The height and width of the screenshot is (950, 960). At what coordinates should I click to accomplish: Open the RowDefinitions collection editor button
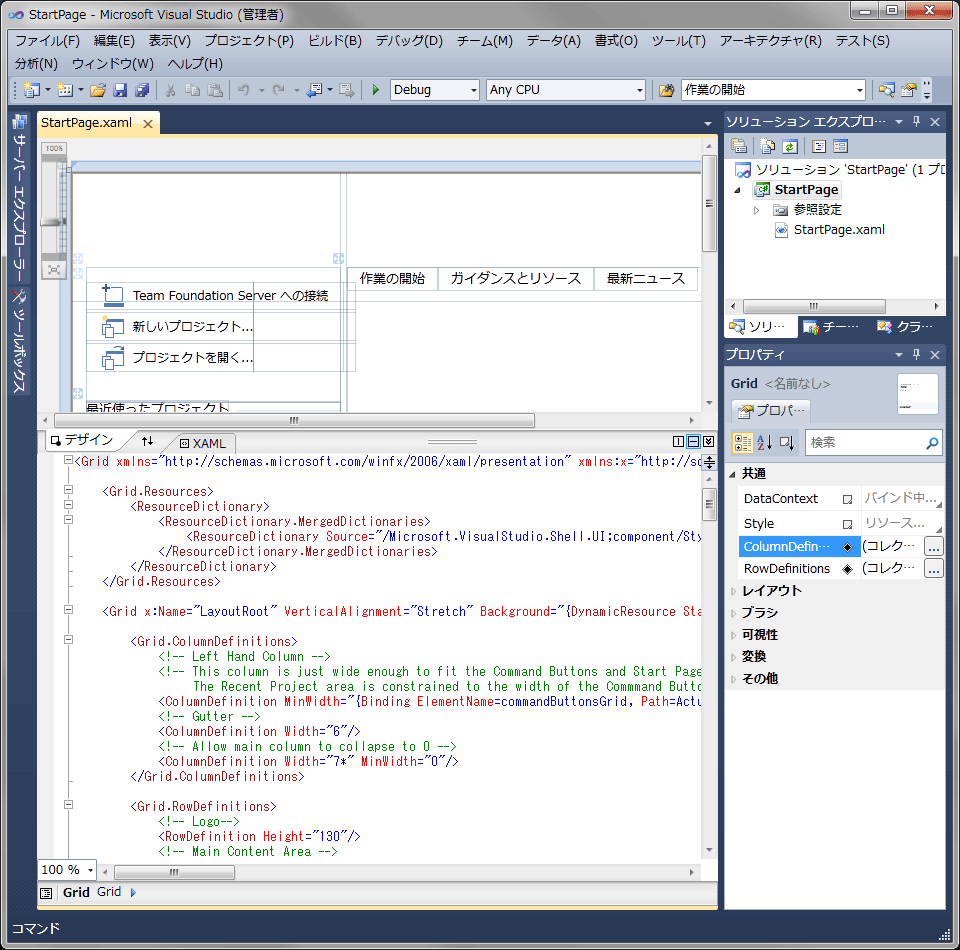coord(933,569)
